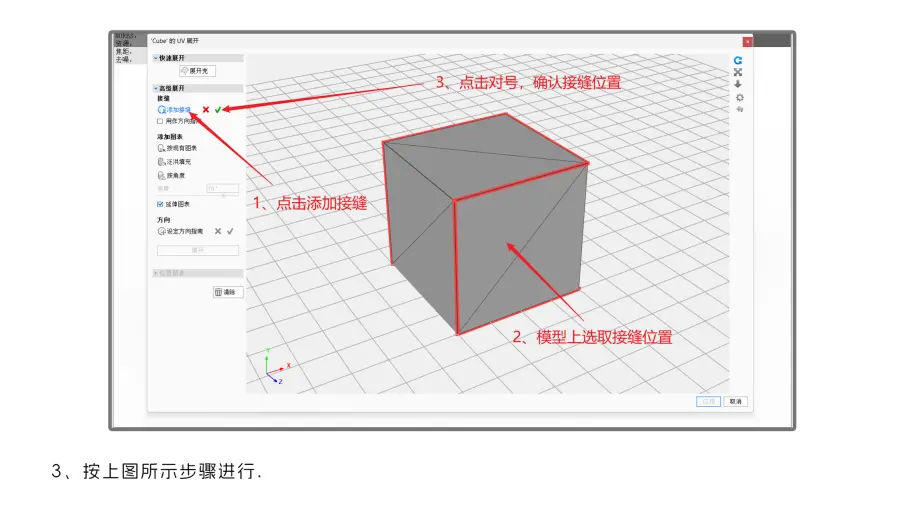Confirm seam with the green checkmark
The height and width of the screenshot is (506, 900).
coord(218,110)
